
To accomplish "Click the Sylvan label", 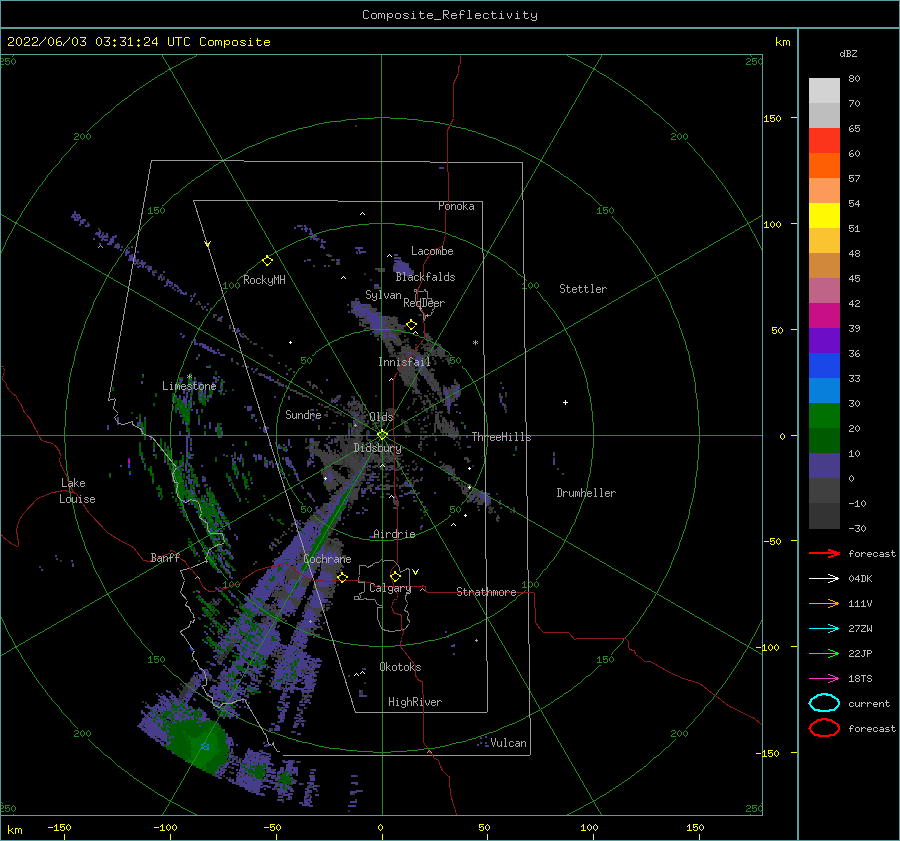I will point(383,295).
